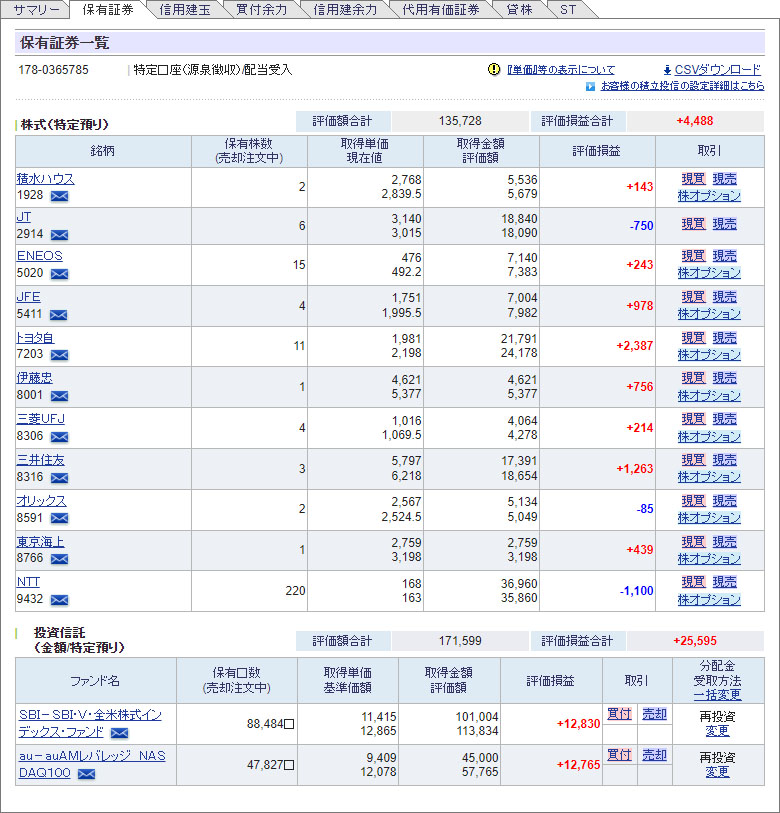This screenshot has width=780, height=813.
Task: Click the envelope icon for auAMレバレッジ NASDAQ100 fund
Action: (86, 774)
